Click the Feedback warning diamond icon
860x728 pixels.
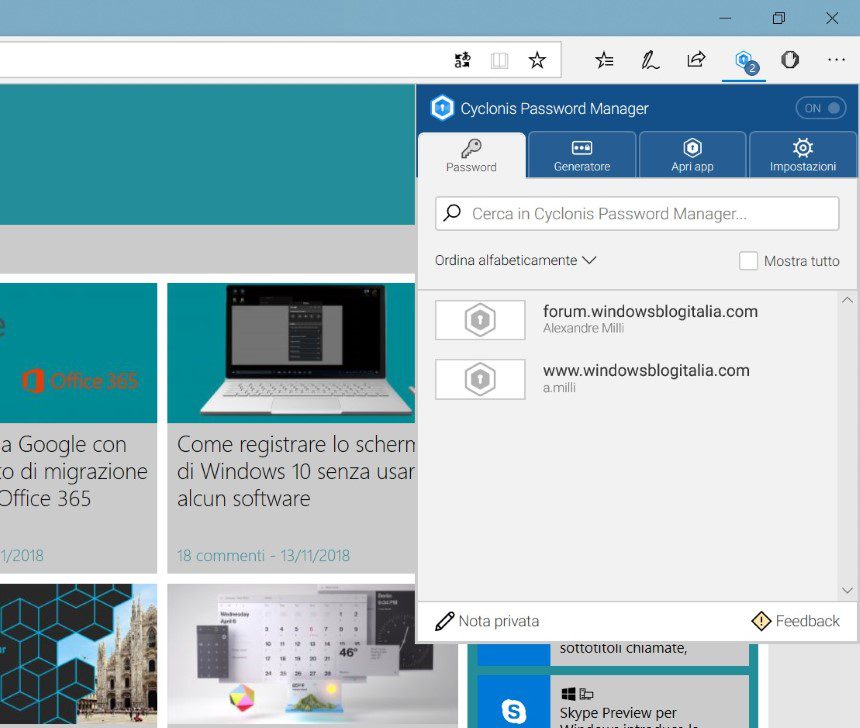point(761,621)
